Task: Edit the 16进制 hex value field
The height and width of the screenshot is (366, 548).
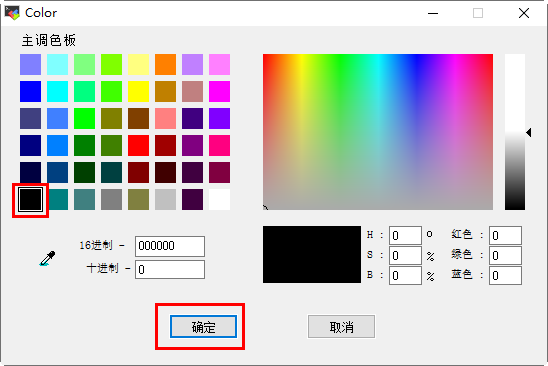Action: [170, 246]
